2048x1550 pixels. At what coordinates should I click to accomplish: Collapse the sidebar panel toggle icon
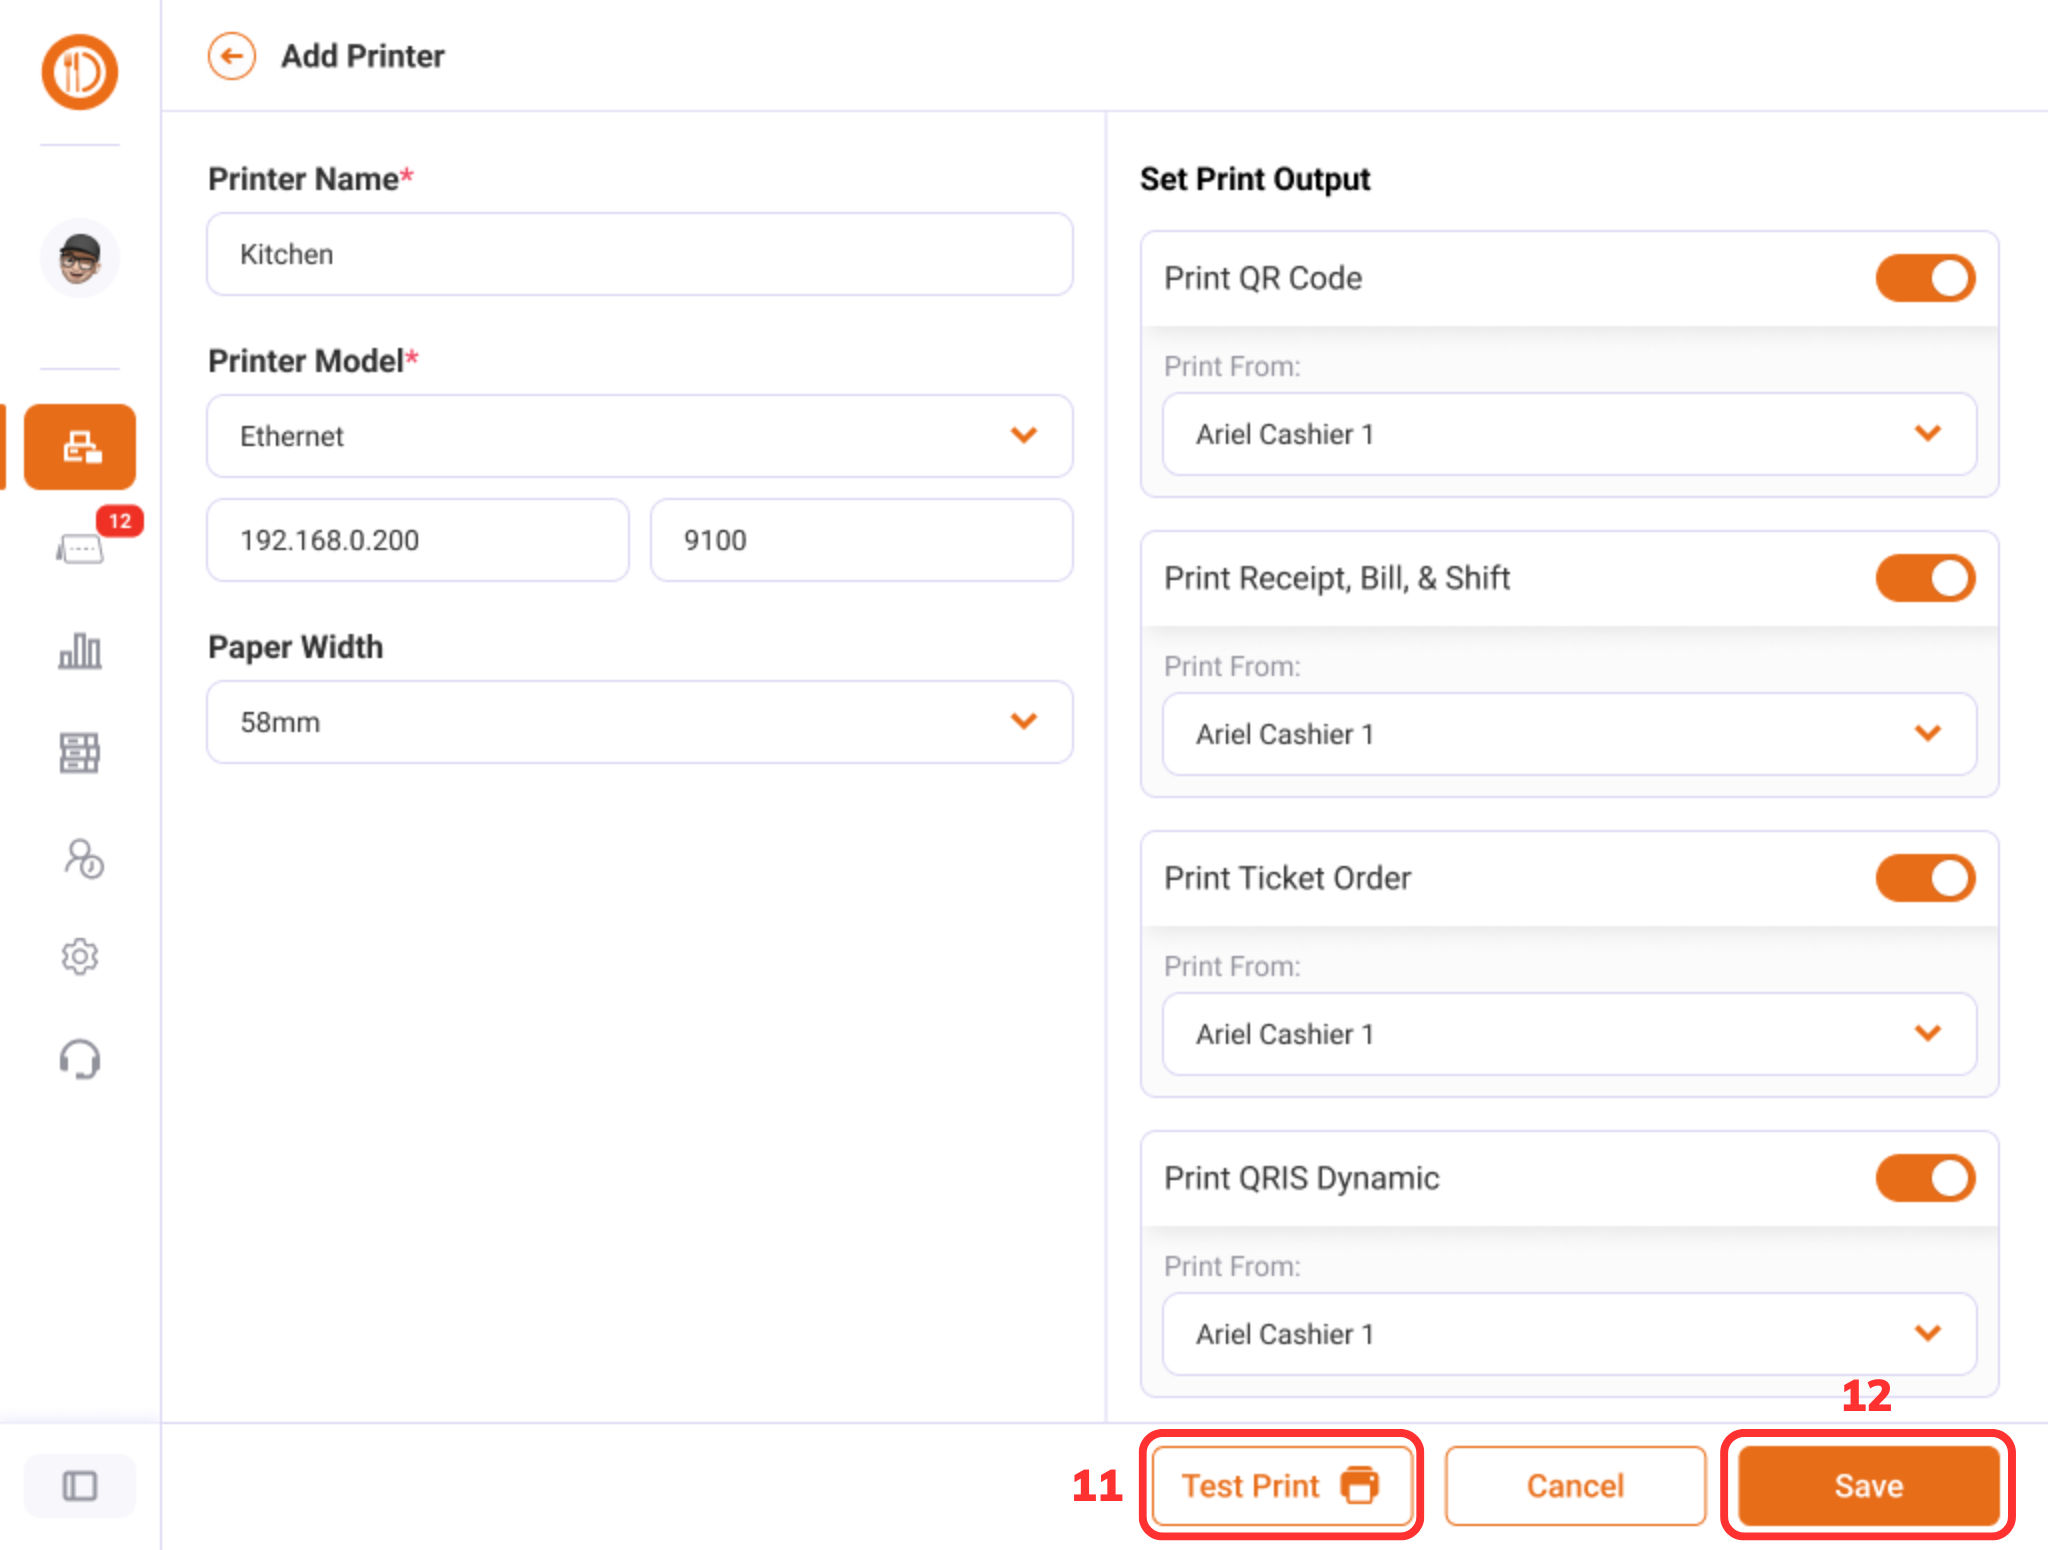pos(80,1486)
